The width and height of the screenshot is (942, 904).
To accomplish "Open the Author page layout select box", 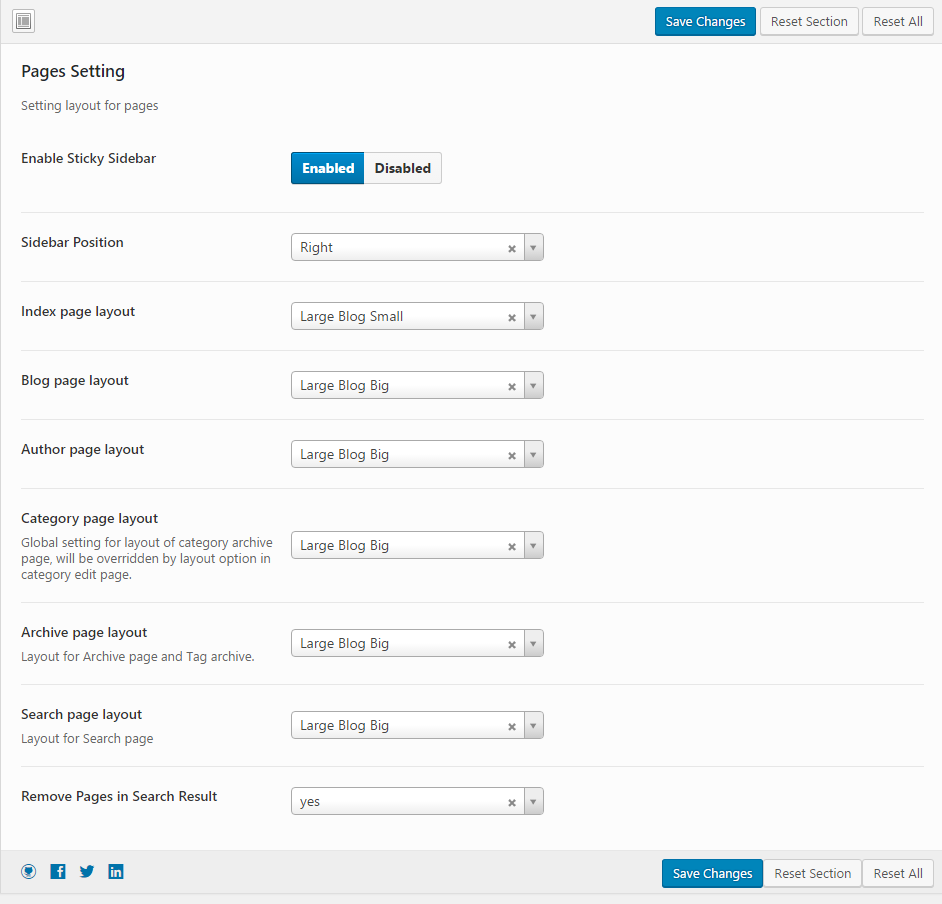I will (x=400, y=455).
